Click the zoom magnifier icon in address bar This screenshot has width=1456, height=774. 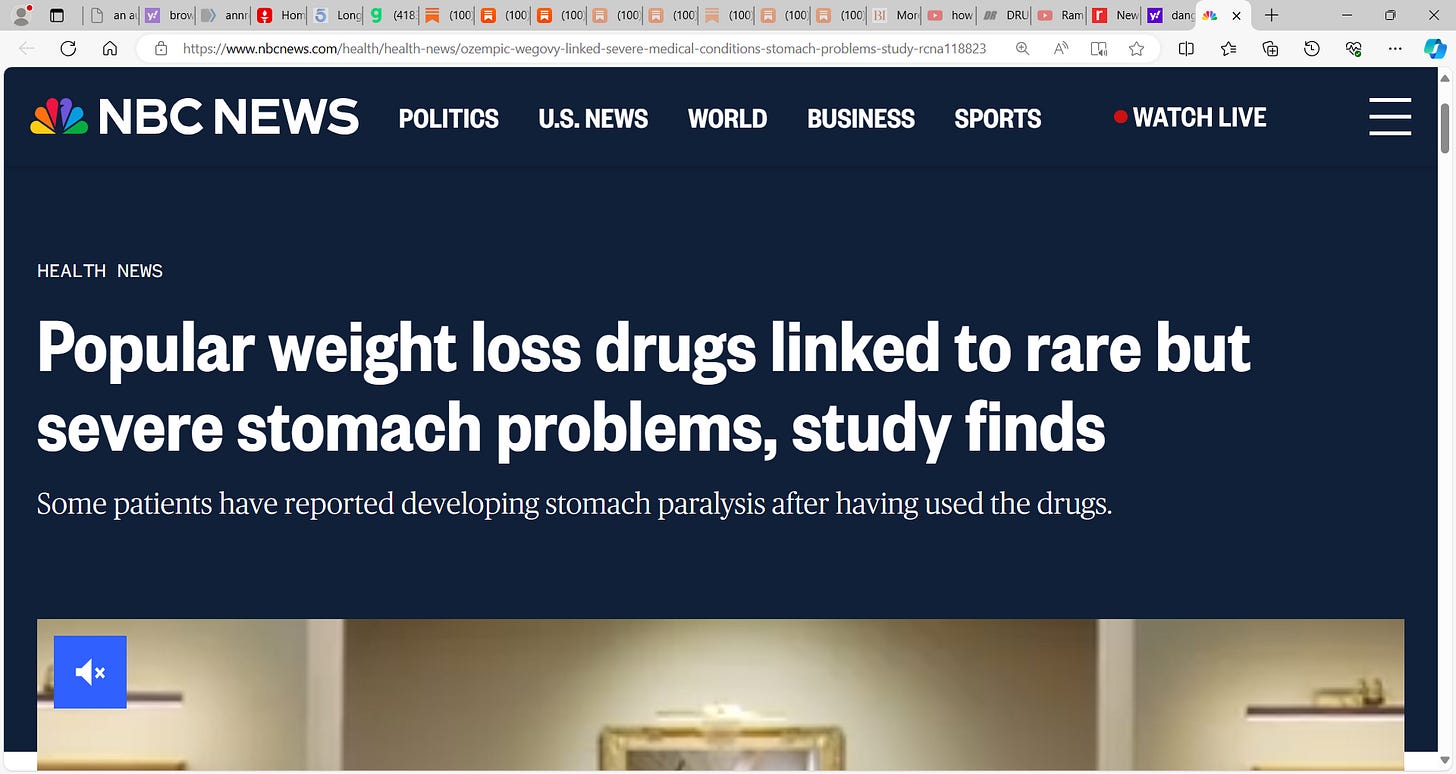point(1022,48)
